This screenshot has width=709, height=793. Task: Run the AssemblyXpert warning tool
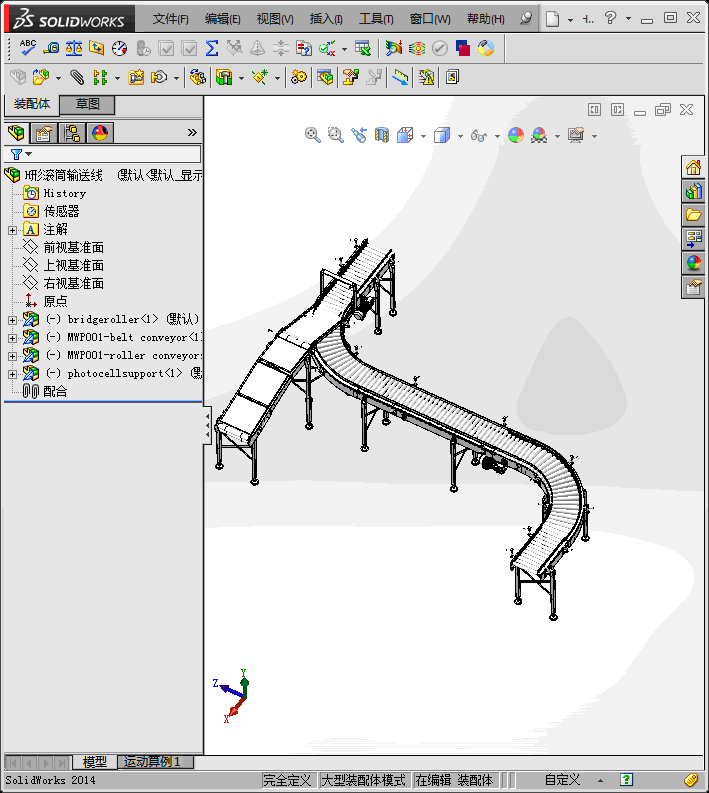426,77
